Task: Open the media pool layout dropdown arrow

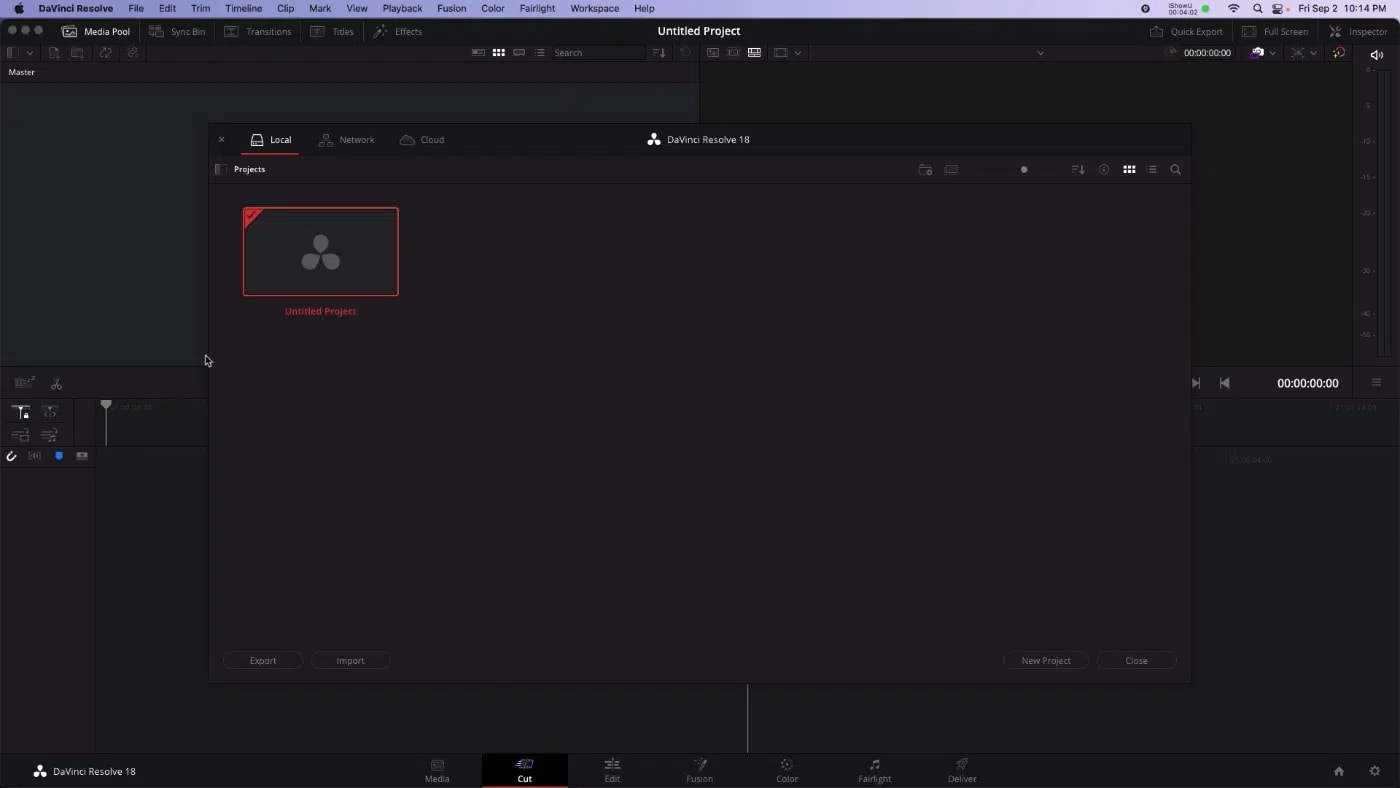Action: pos(30,53)
